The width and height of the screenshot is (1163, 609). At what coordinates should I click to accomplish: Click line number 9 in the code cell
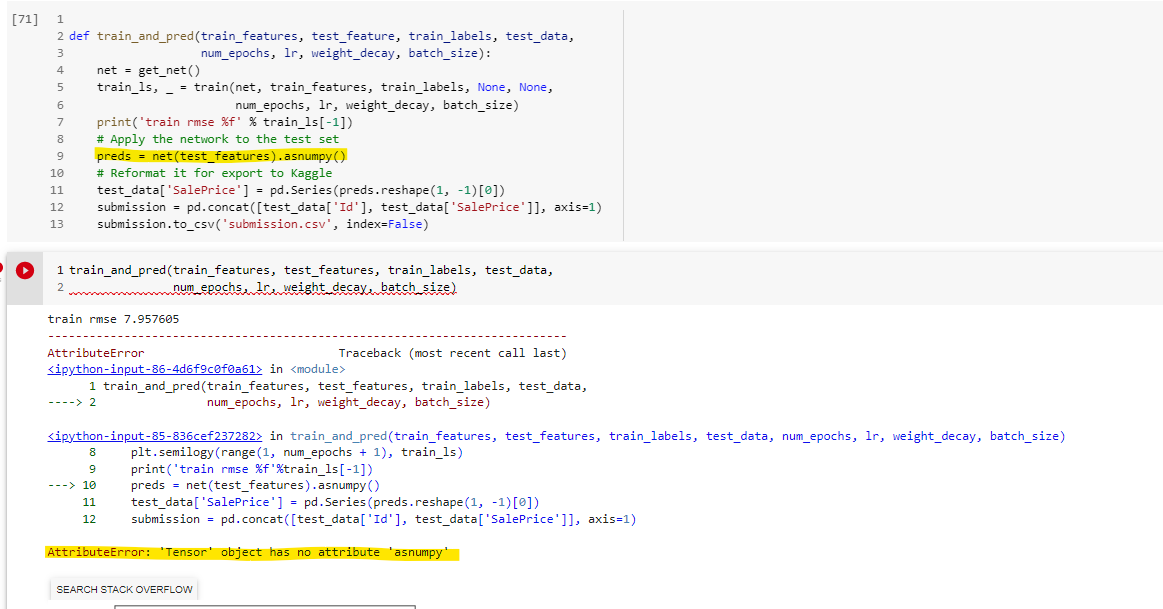(x=60, y=155)
